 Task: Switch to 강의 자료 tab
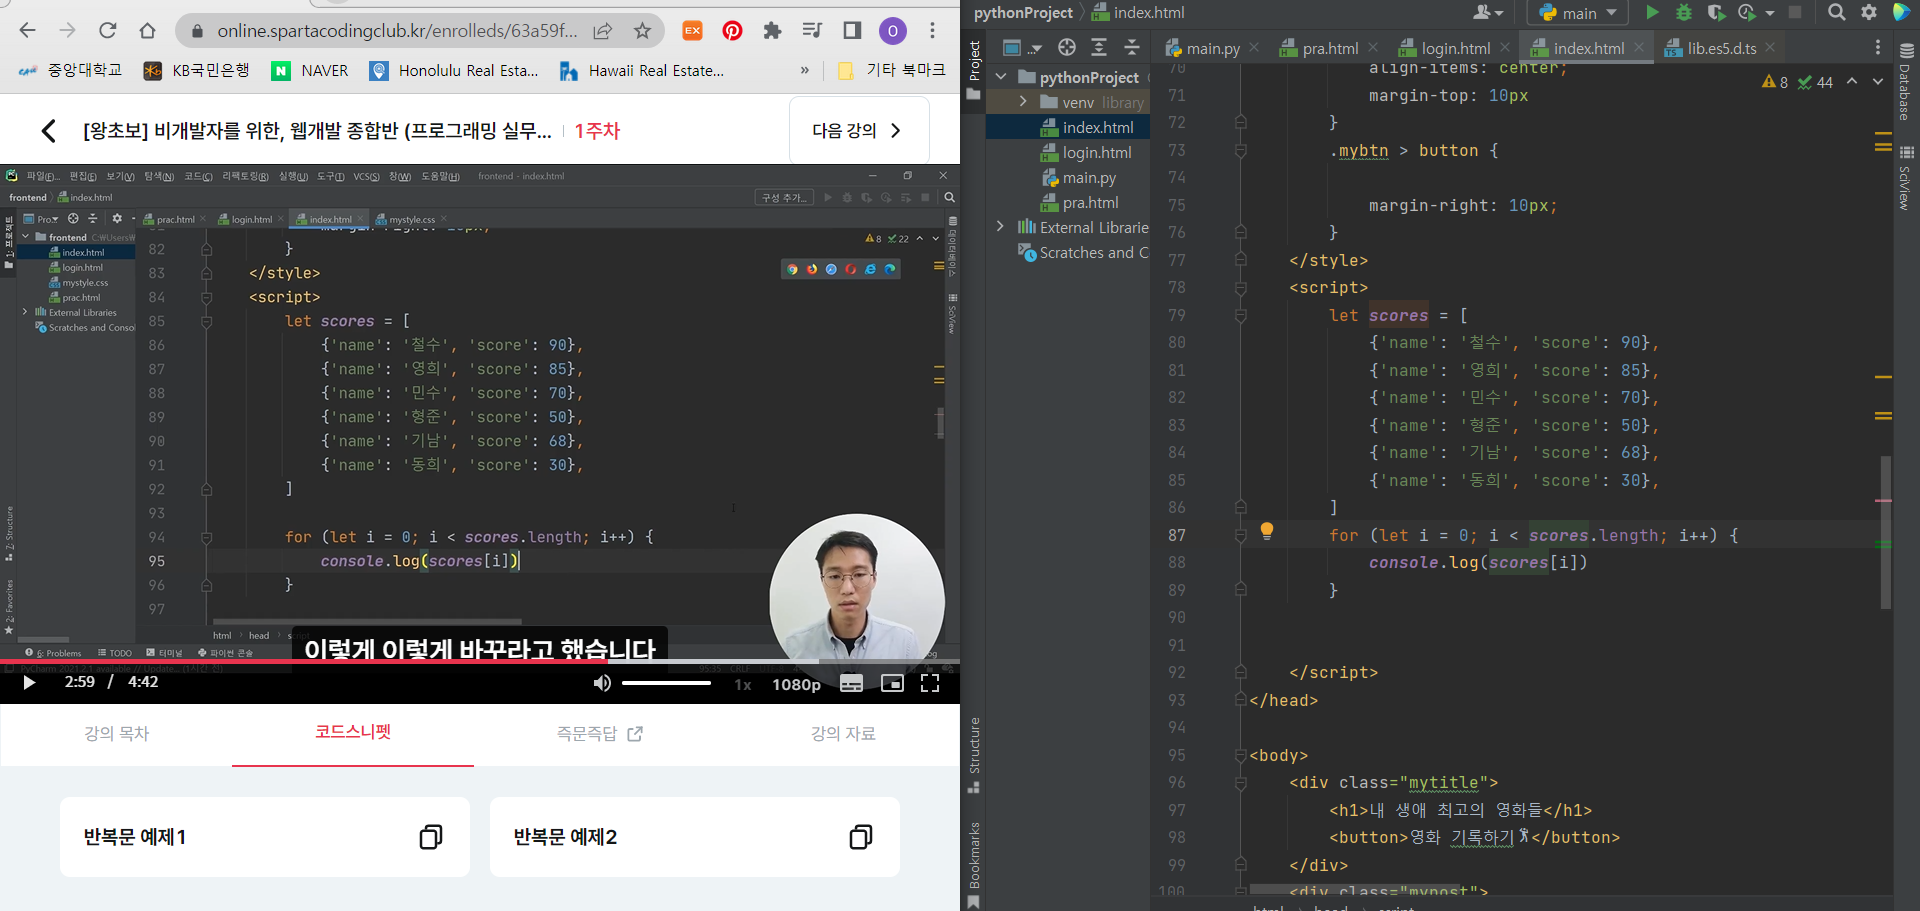[x=843, y=734]
